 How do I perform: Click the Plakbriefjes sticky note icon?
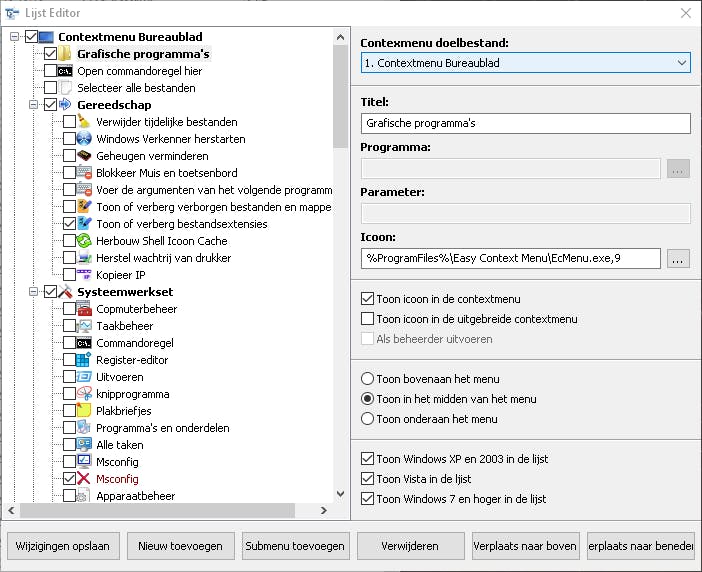click(x=85, y=411)
